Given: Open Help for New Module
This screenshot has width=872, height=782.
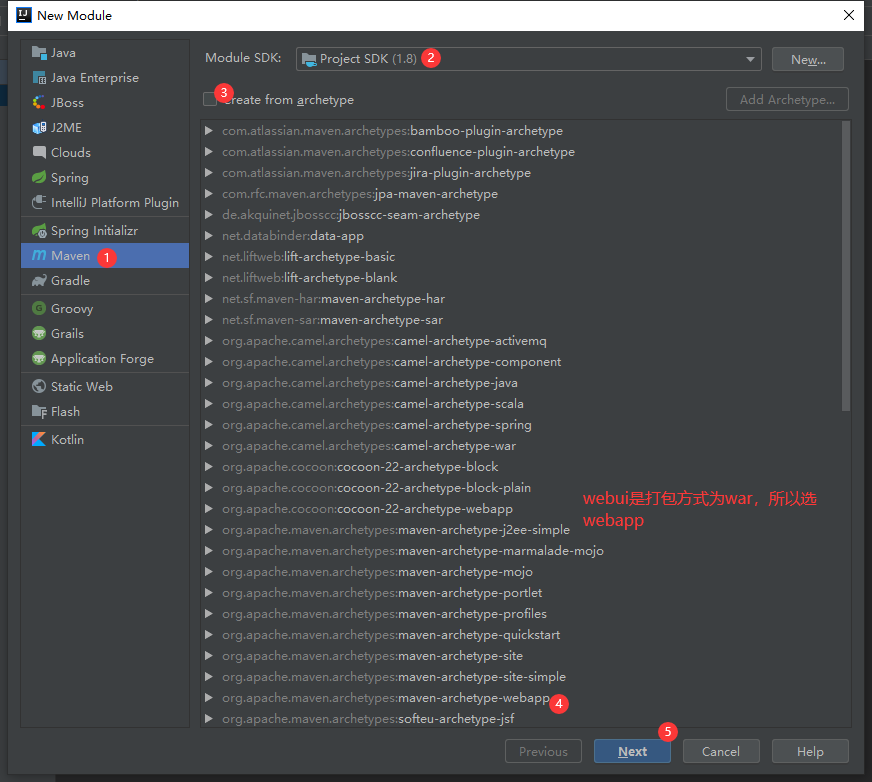Looking at the screenshot, I should point(810,751).
